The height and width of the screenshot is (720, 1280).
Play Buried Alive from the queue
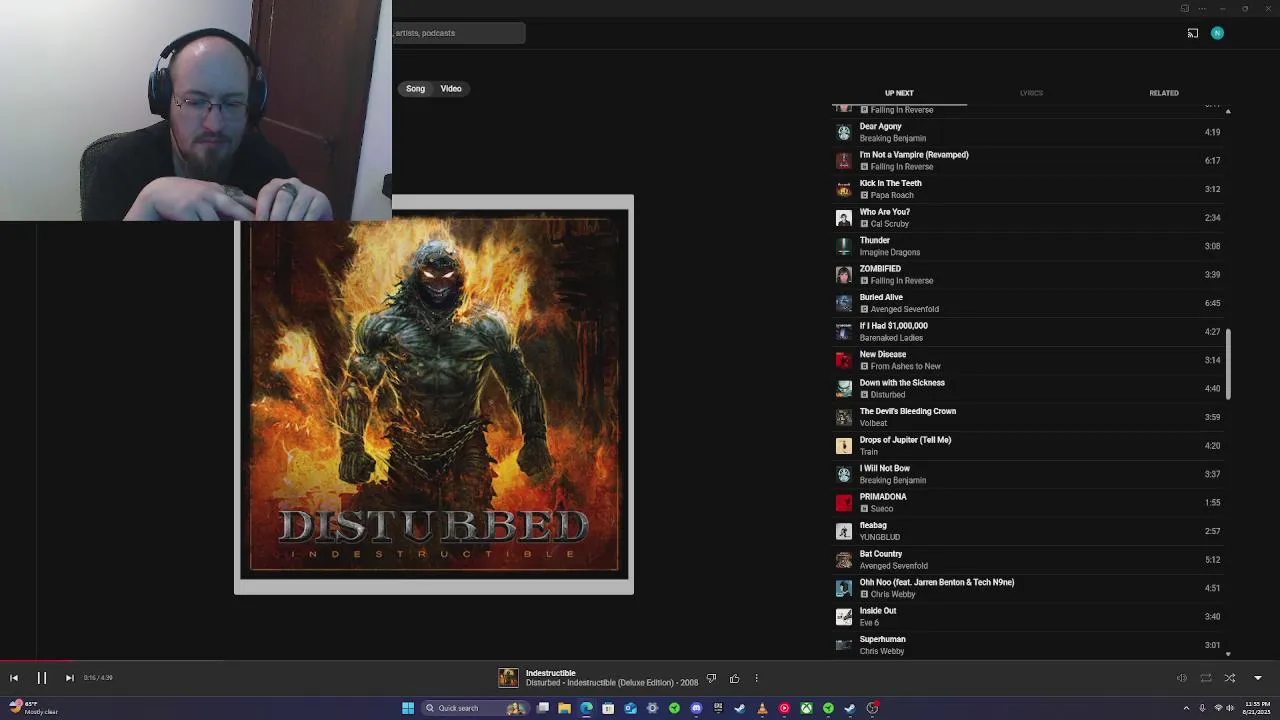tap(1030, 303)
